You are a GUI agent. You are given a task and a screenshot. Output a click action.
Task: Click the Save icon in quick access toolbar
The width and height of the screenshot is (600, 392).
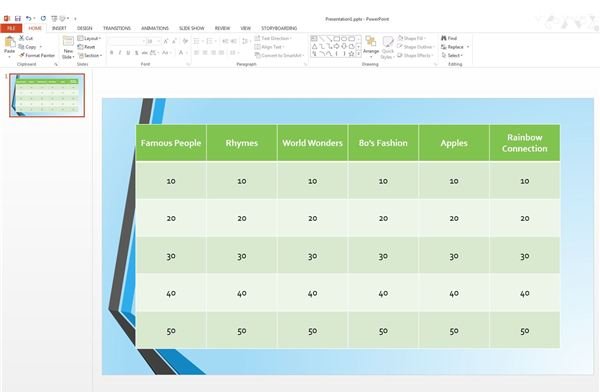(x=18, y=18)
